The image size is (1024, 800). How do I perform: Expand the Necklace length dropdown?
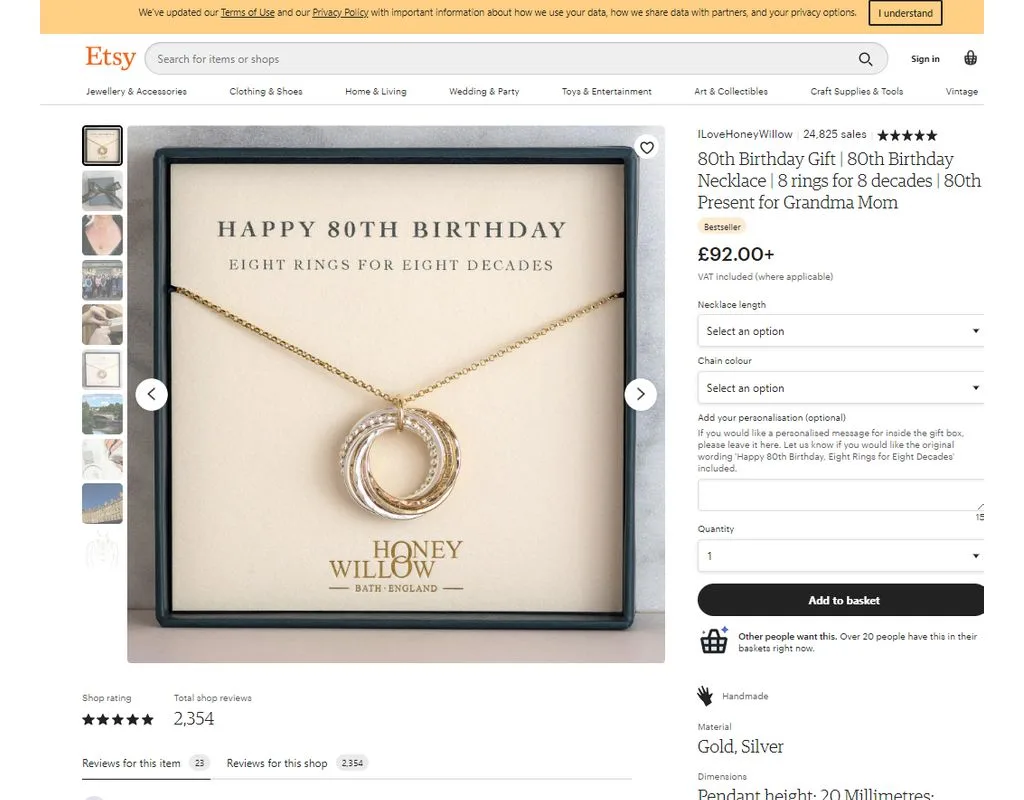coord(840,331)
